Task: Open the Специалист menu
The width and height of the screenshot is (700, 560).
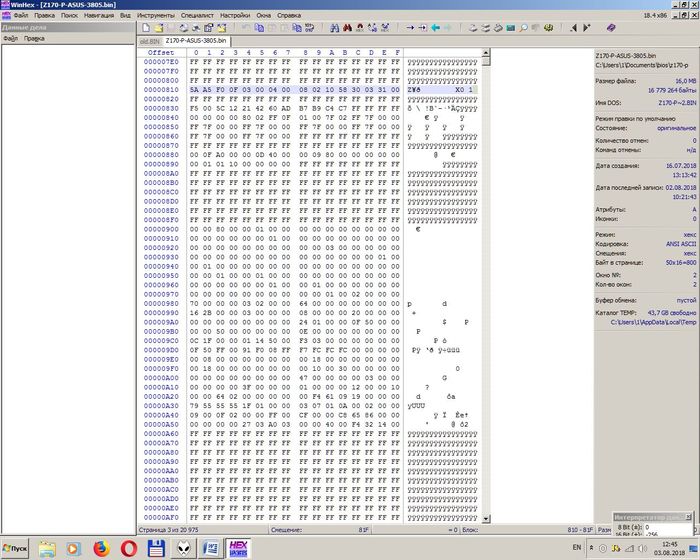Action: (x=203, y=16)
